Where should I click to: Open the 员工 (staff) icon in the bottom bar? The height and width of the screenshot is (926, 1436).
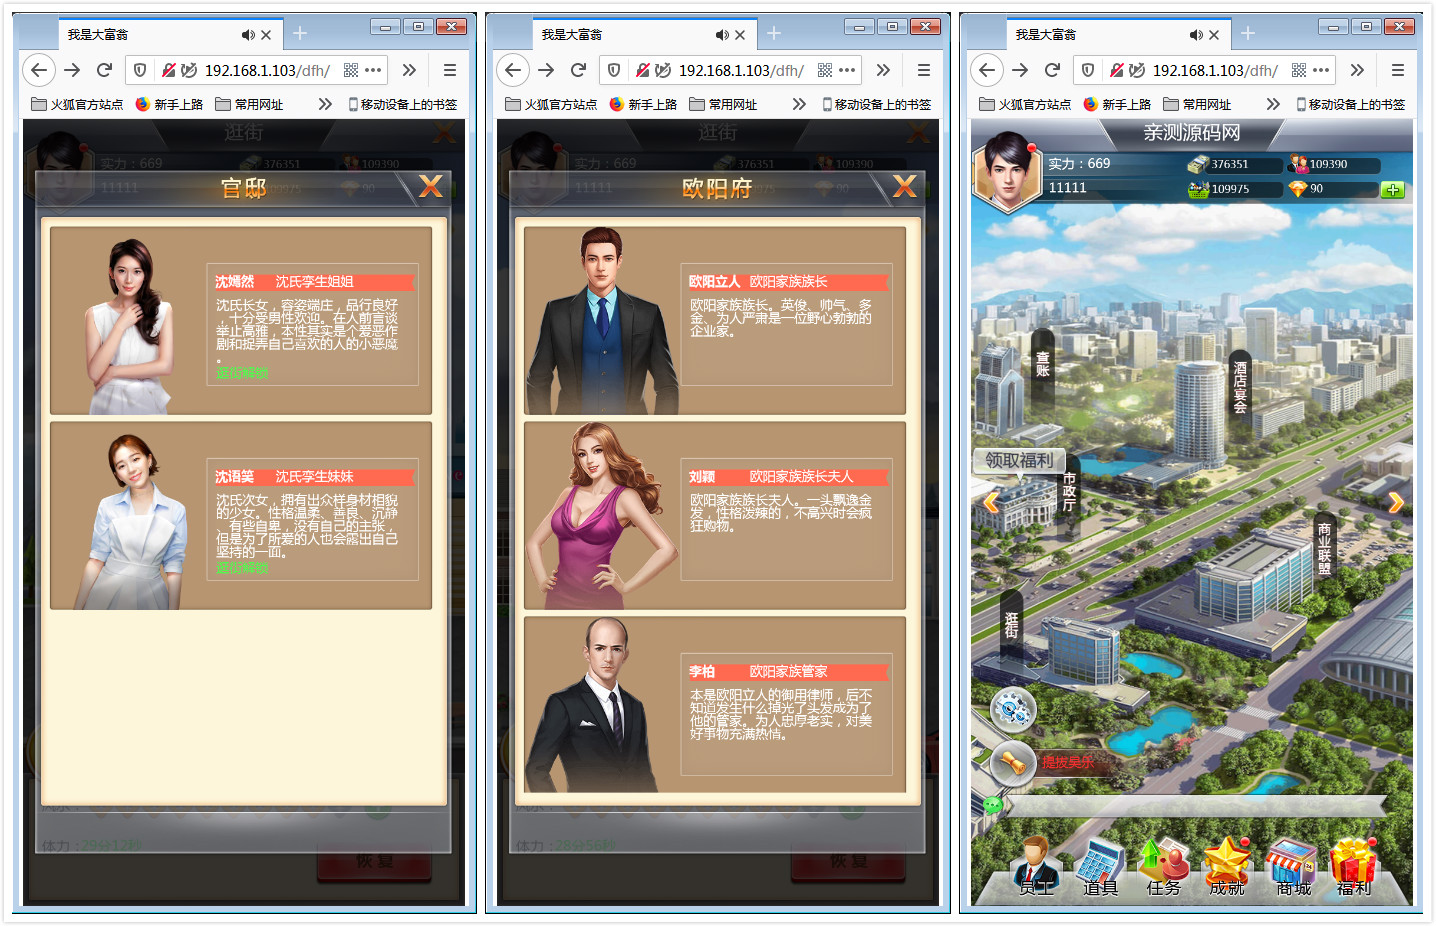click(1036, 866)
